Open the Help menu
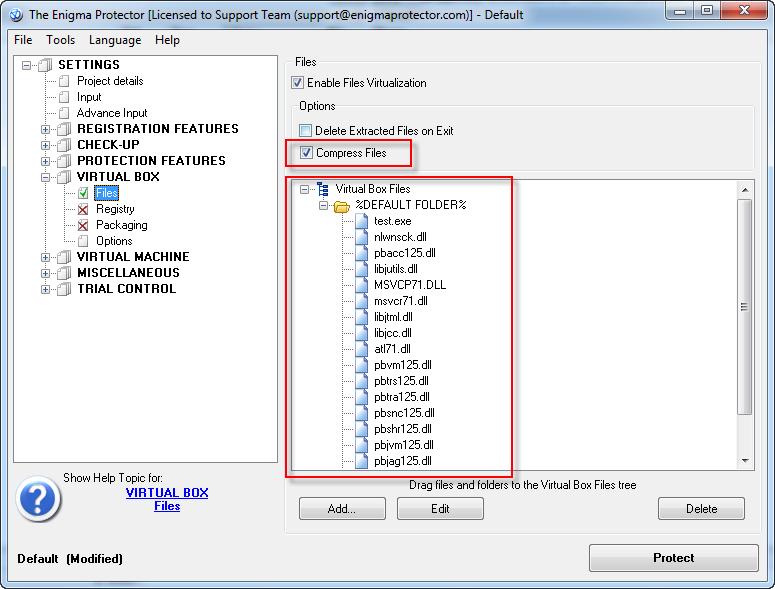The image size is (775, 589). point(168,40)
